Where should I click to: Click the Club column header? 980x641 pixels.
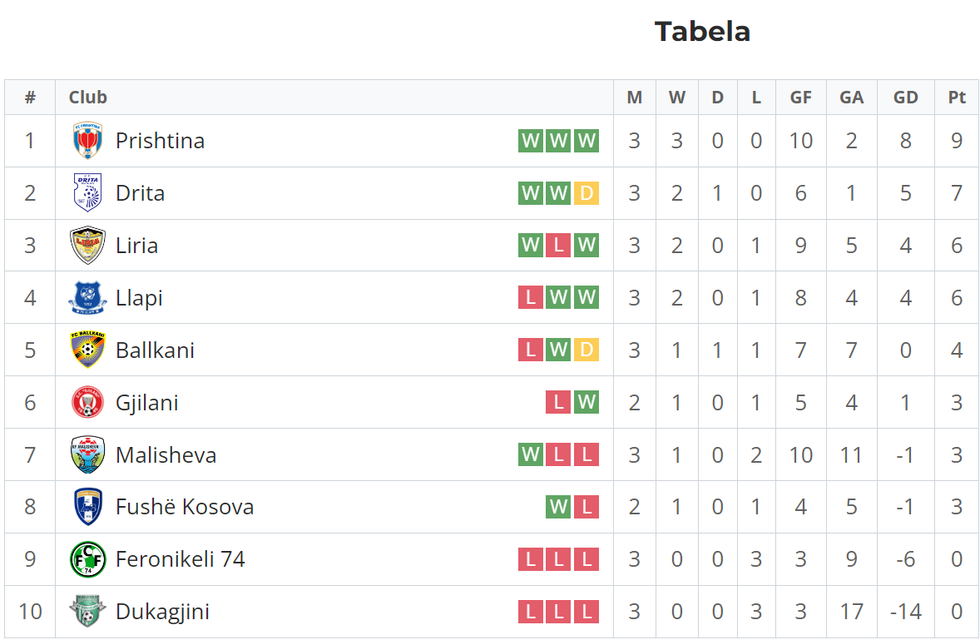point(88,97)
